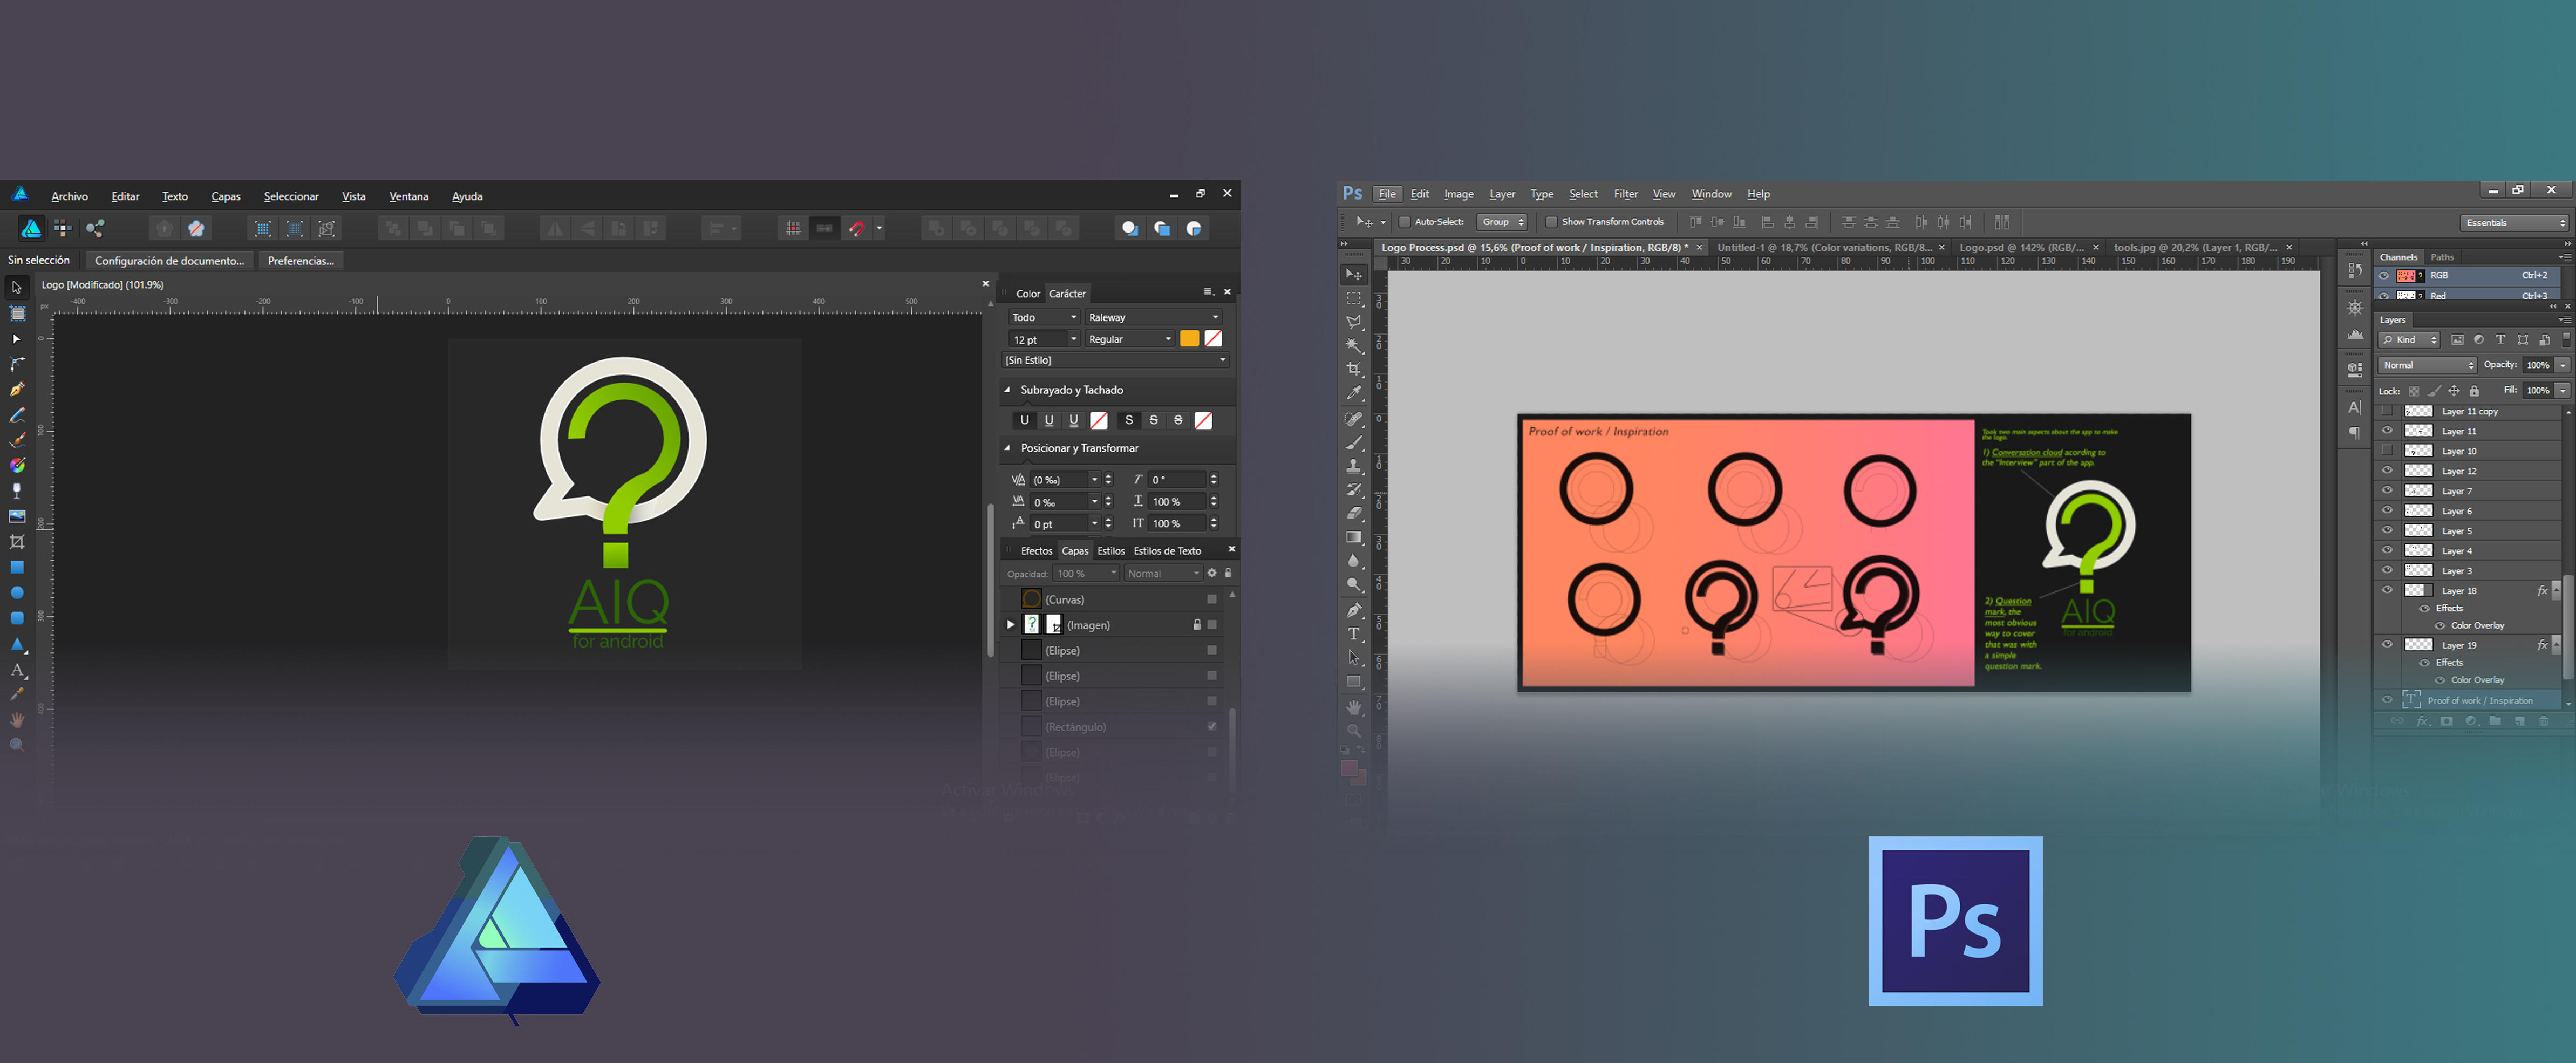Viewport: 2576px width, 1063px height.
Task: Collapse the Posicionar y Transformar section
Action: 1007,448
